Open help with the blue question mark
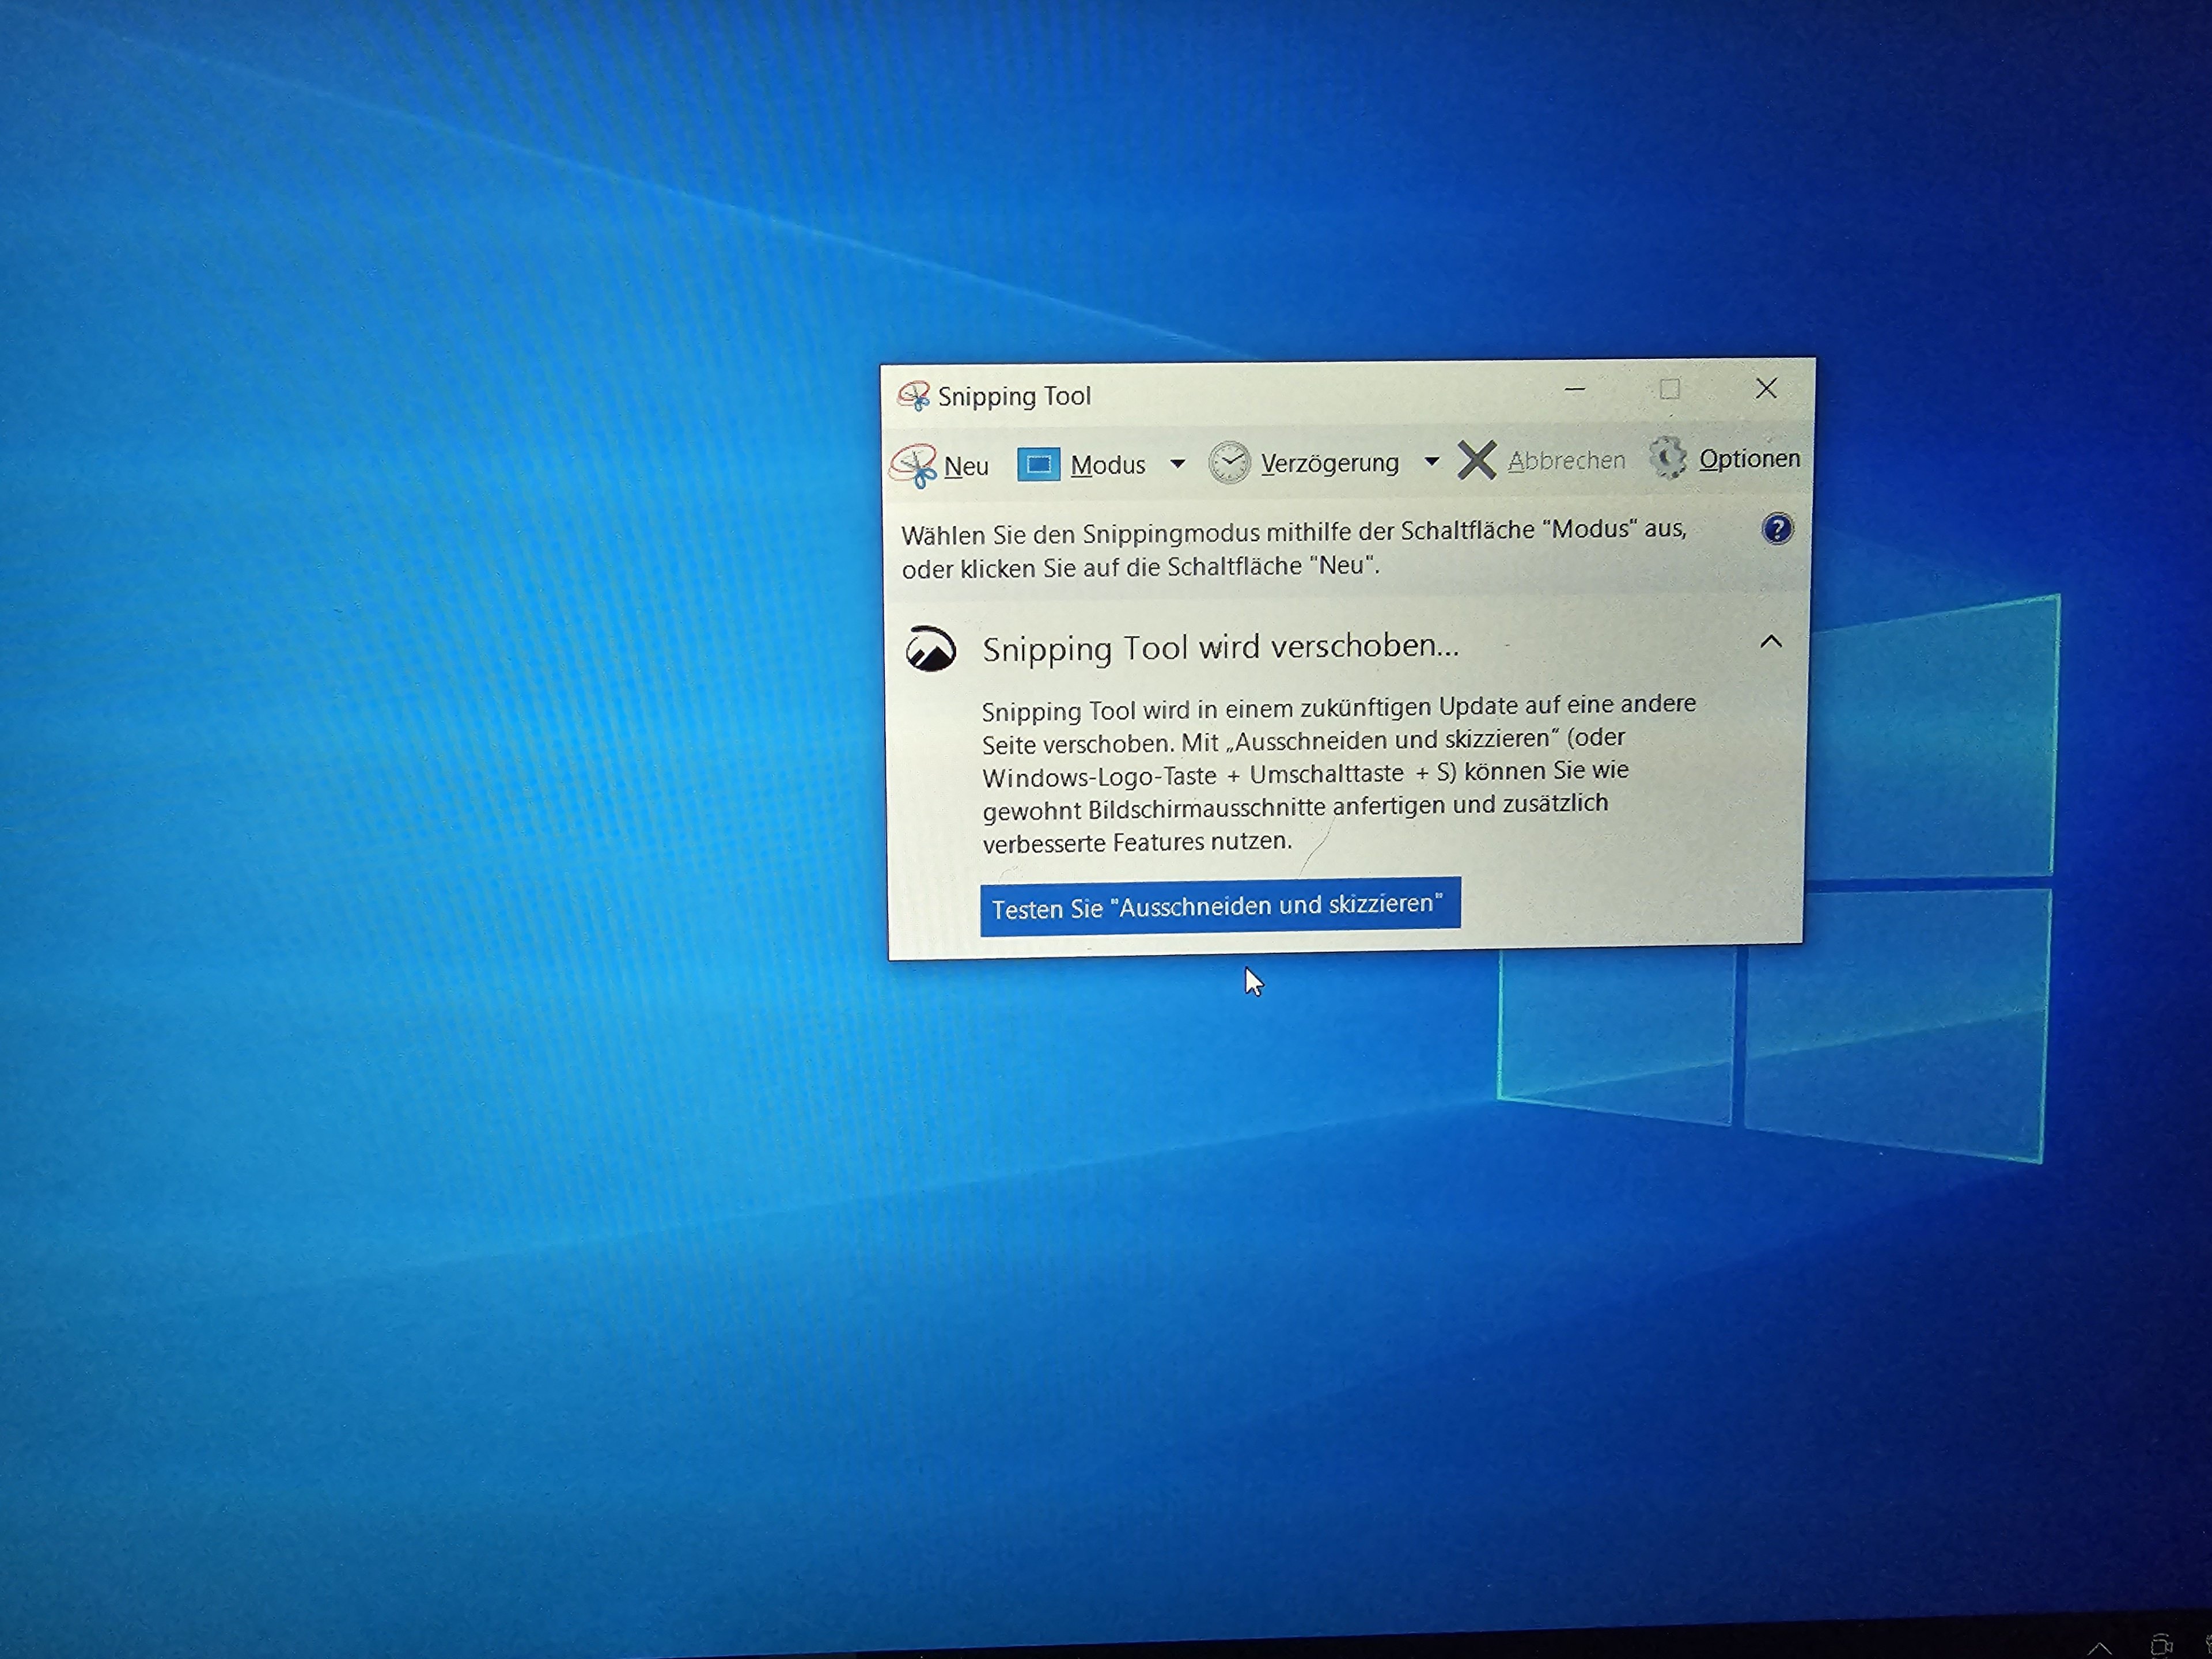The image size is (2212, 1659). click(1777, 529)
